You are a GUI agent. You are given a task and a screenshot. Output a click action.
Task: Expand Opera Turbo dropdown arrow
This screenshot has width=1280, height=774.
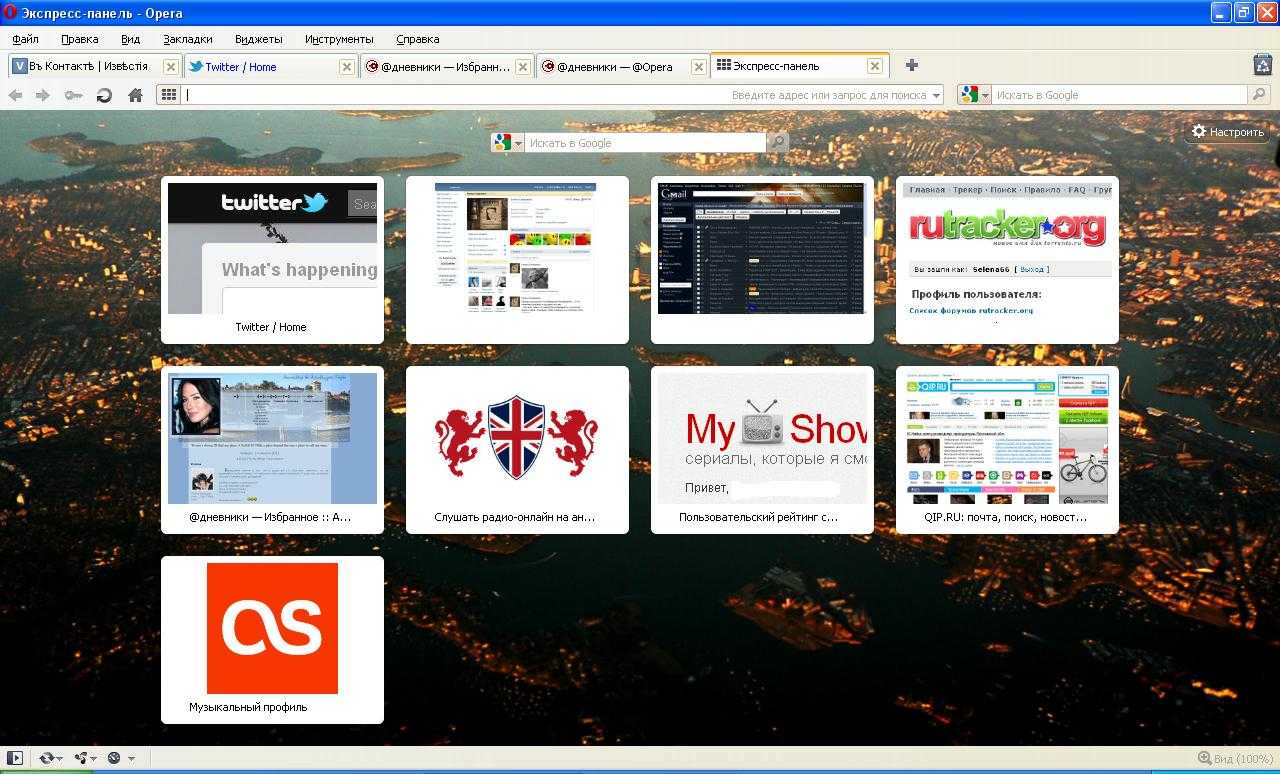(131, 759)
